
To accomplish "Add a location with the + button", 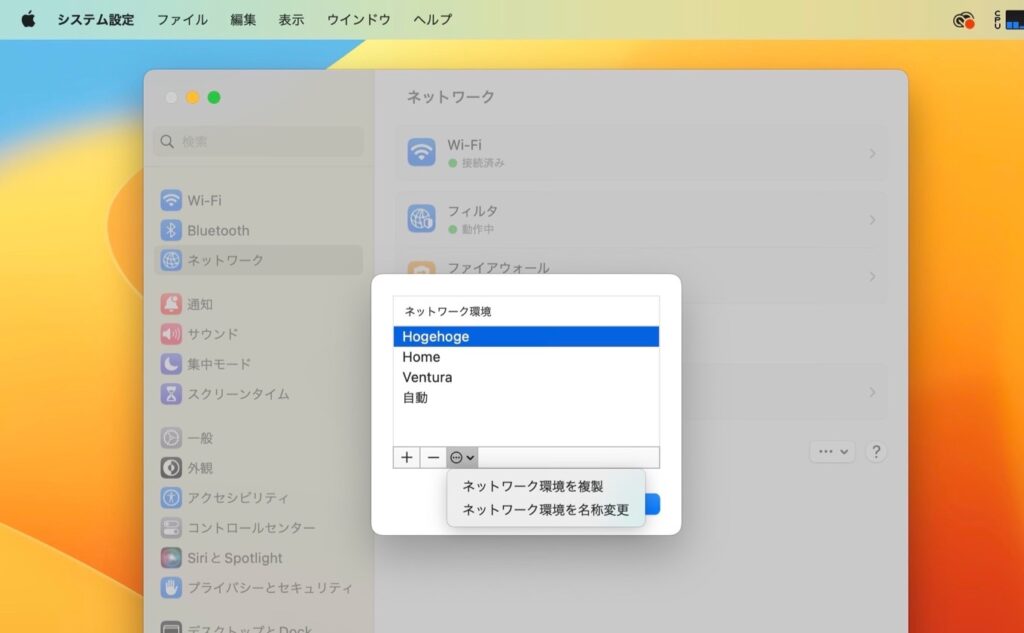I will pyautogui.click(x=406, y=457).
